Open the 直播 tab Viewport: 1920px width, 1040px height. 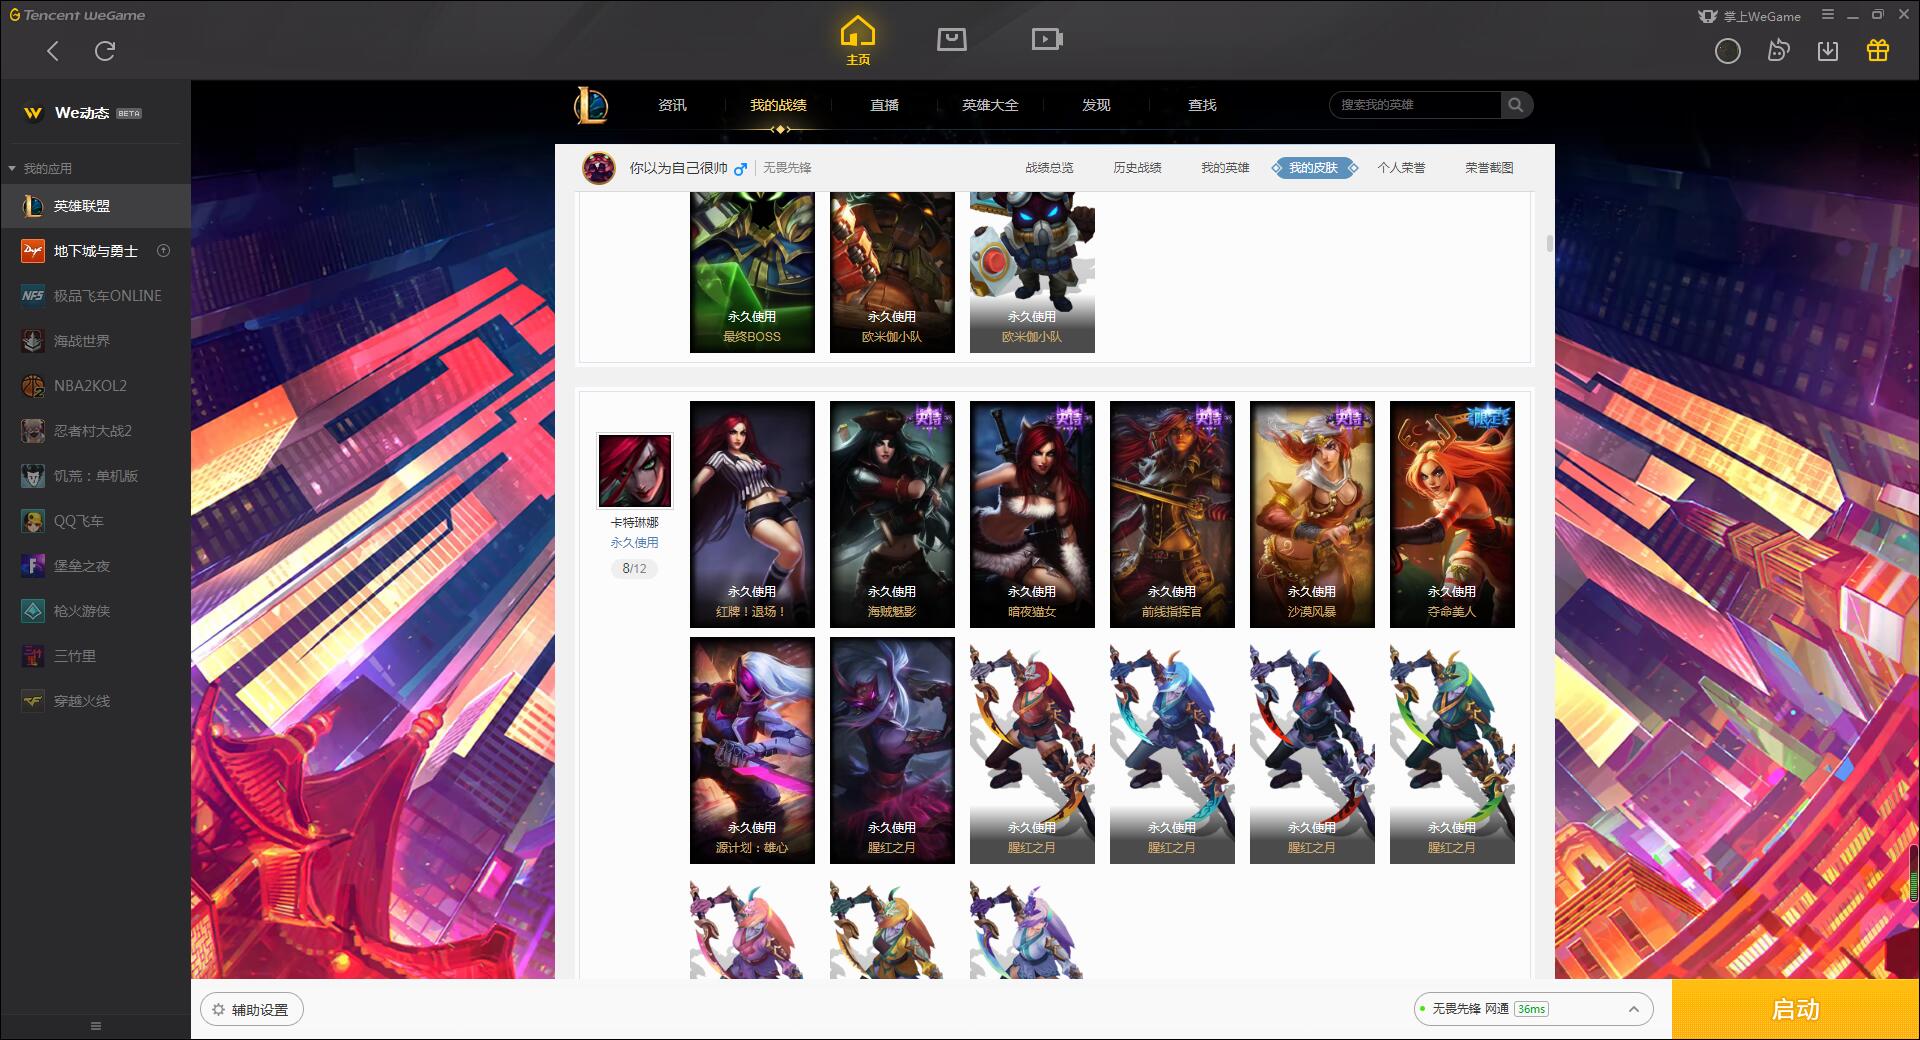point(884,105)
